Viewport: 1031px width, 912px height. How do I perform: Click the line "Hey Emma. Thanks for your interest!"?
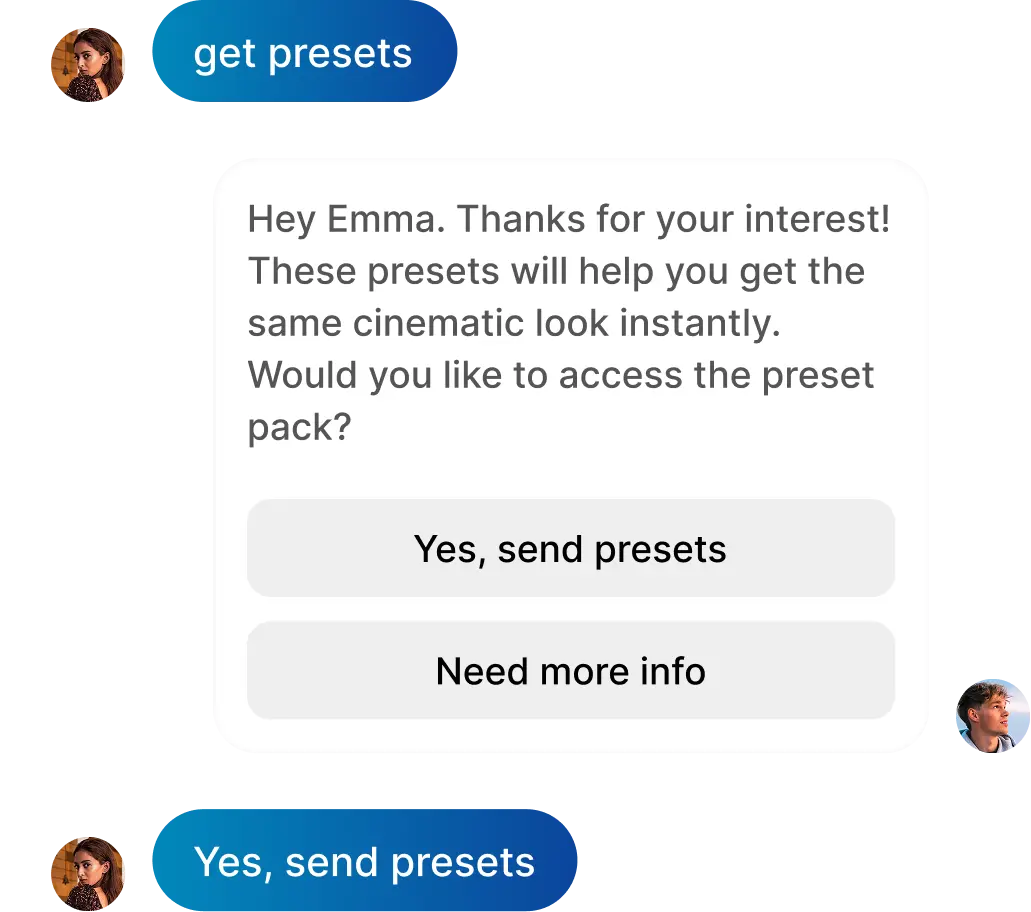click(568, 219)
